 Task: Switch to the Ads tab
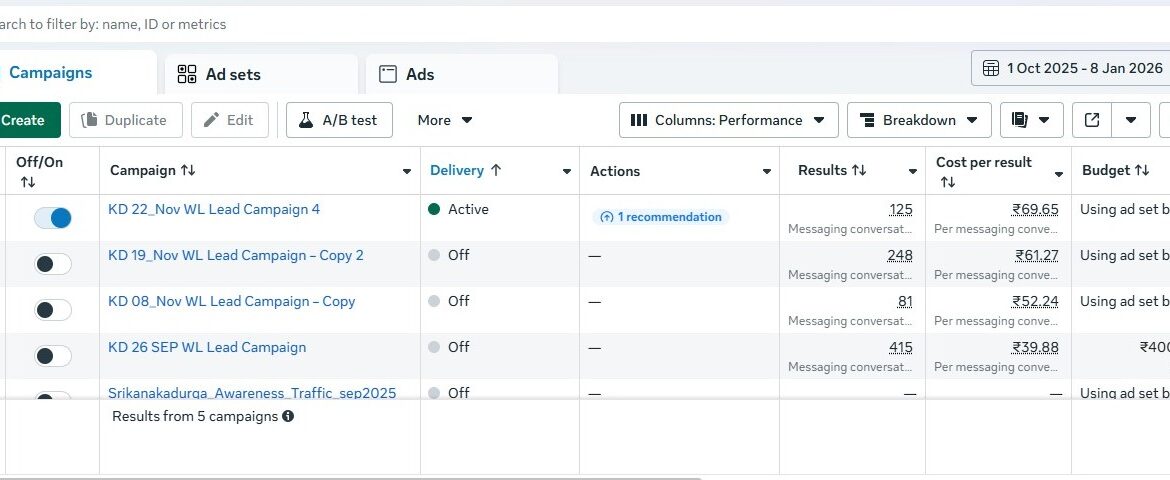(x=419, y=74)
